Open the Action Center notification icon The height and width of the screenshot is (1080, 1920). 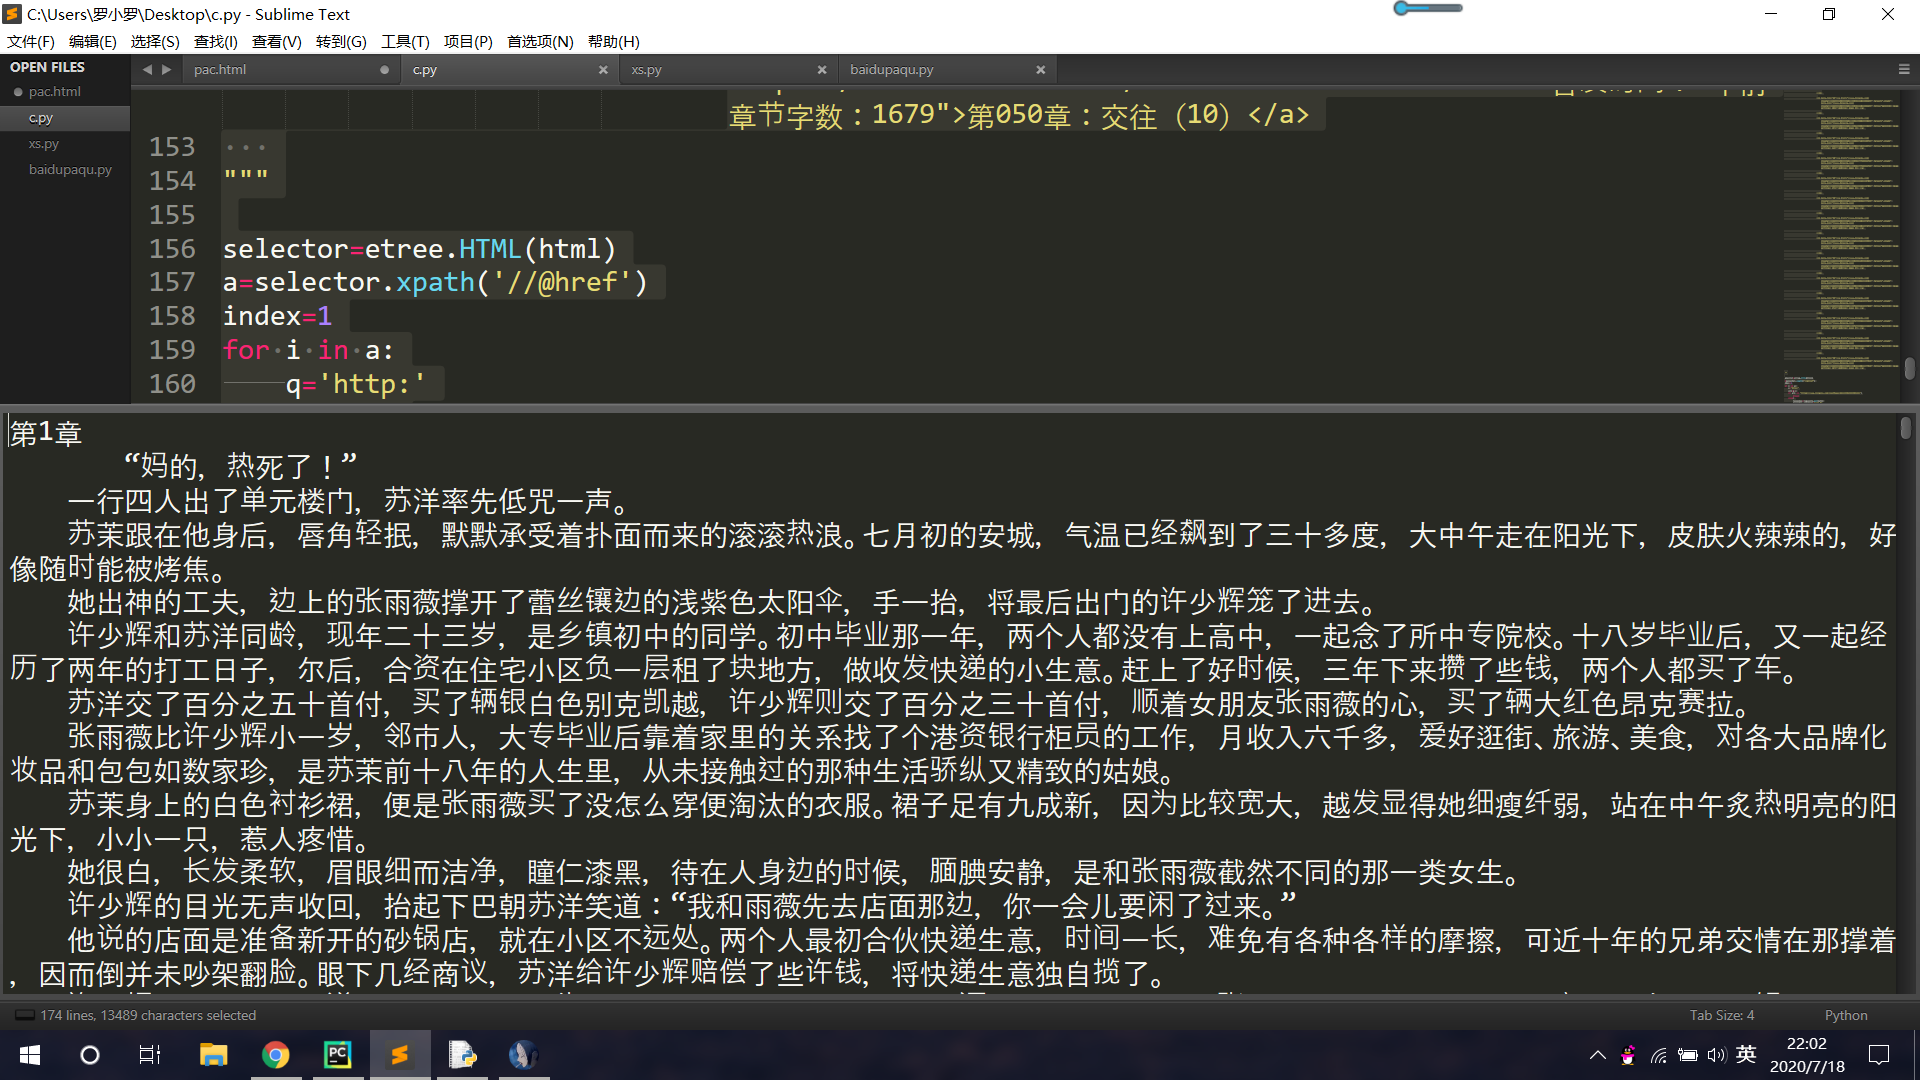pyautogui.click(x=1879, y=1055)
